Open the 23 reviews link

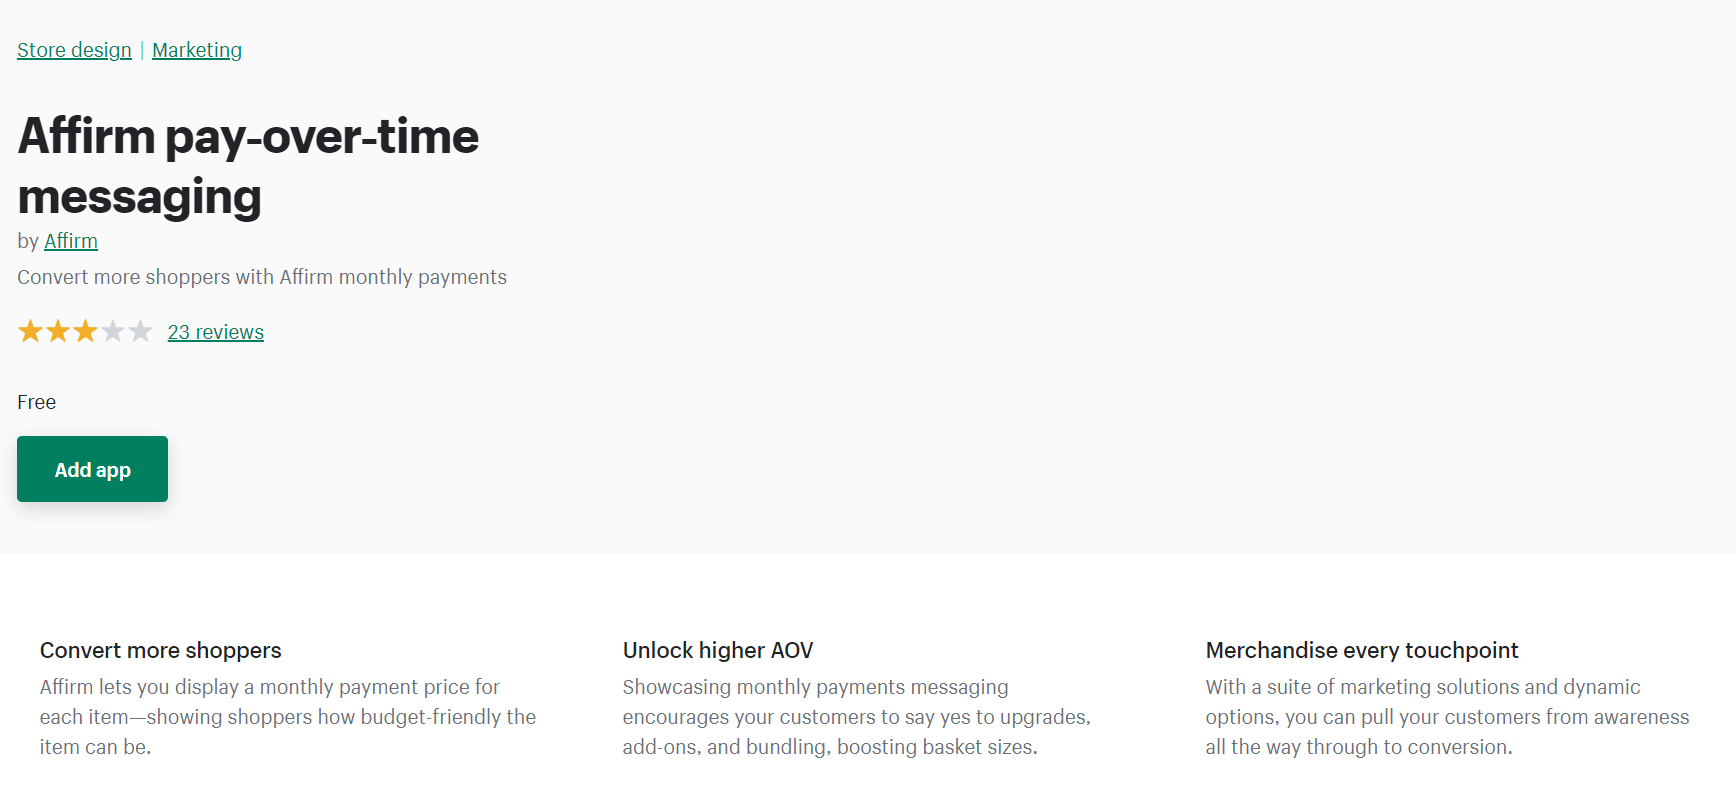pyautogui.click(x=216, y=332)
